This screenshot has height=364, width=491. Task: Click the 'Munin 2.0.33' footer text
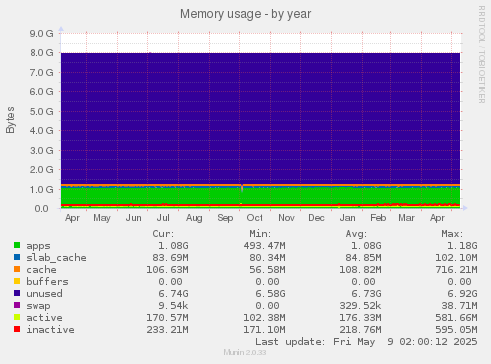(x=245, y=352)
